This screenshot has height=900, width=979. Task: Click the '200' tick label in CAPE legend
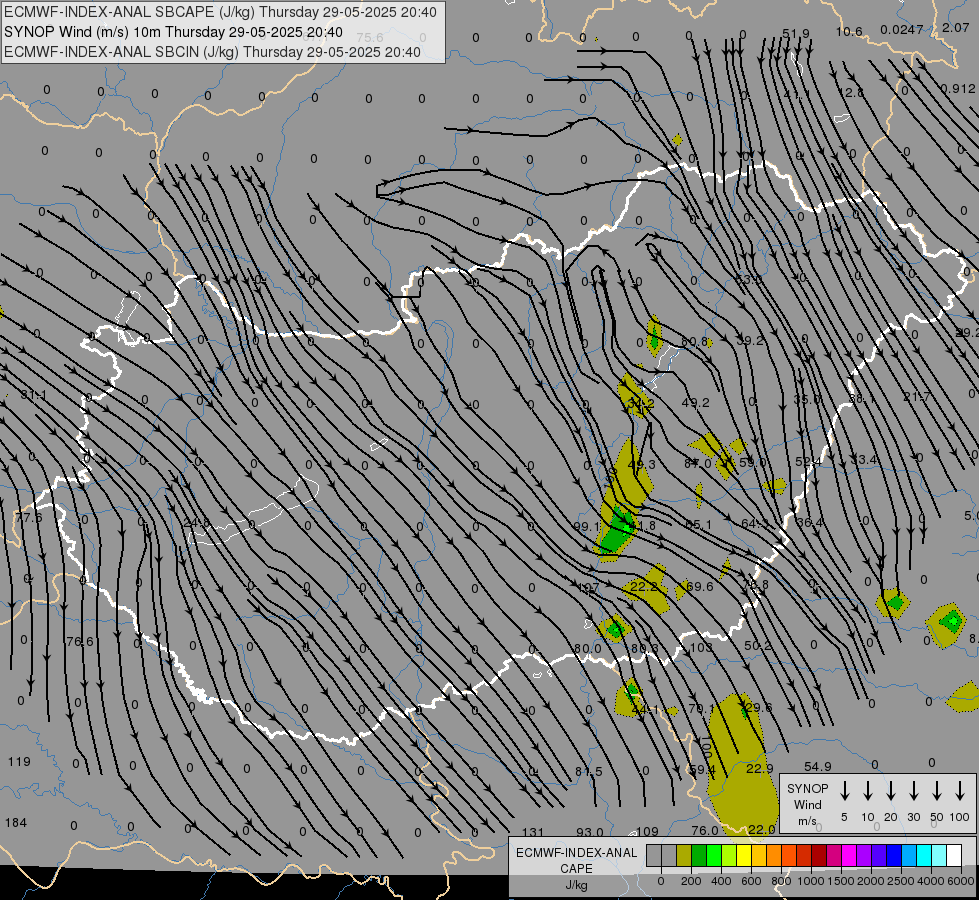click(x=691, y=881)
